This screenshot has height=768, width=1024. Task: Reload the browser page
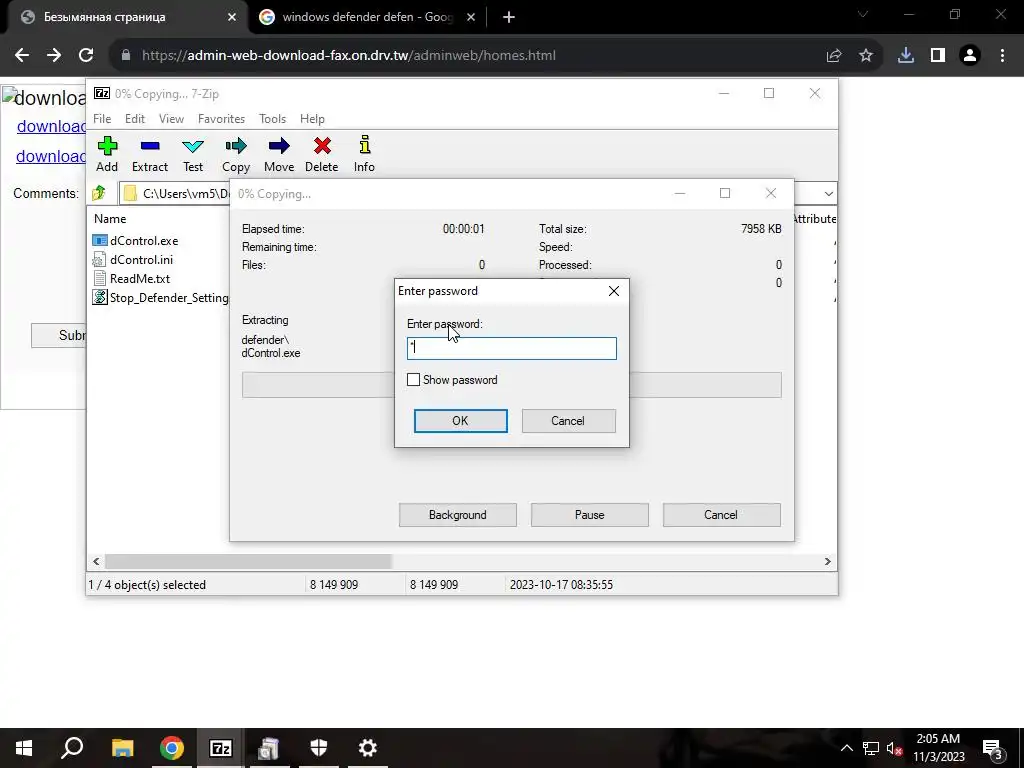pos(86,56)
